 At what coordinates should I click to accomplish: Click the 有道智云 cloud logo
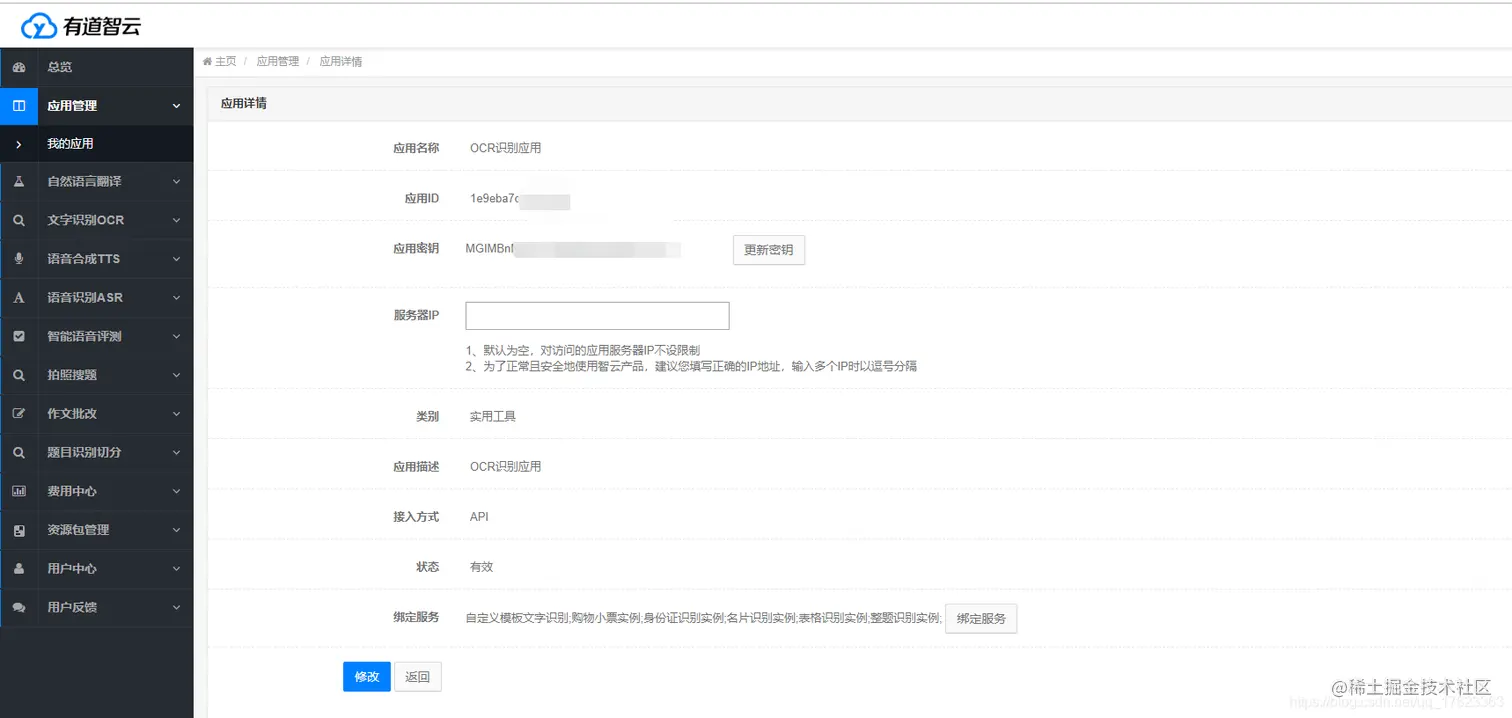tap(81, 26)
